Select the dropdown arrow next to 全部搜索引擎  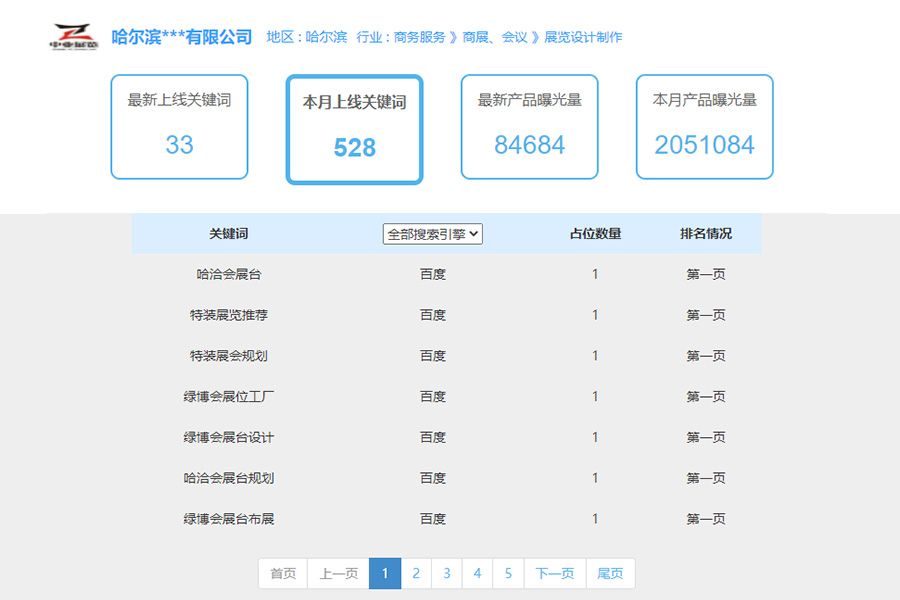click(475, 233)
